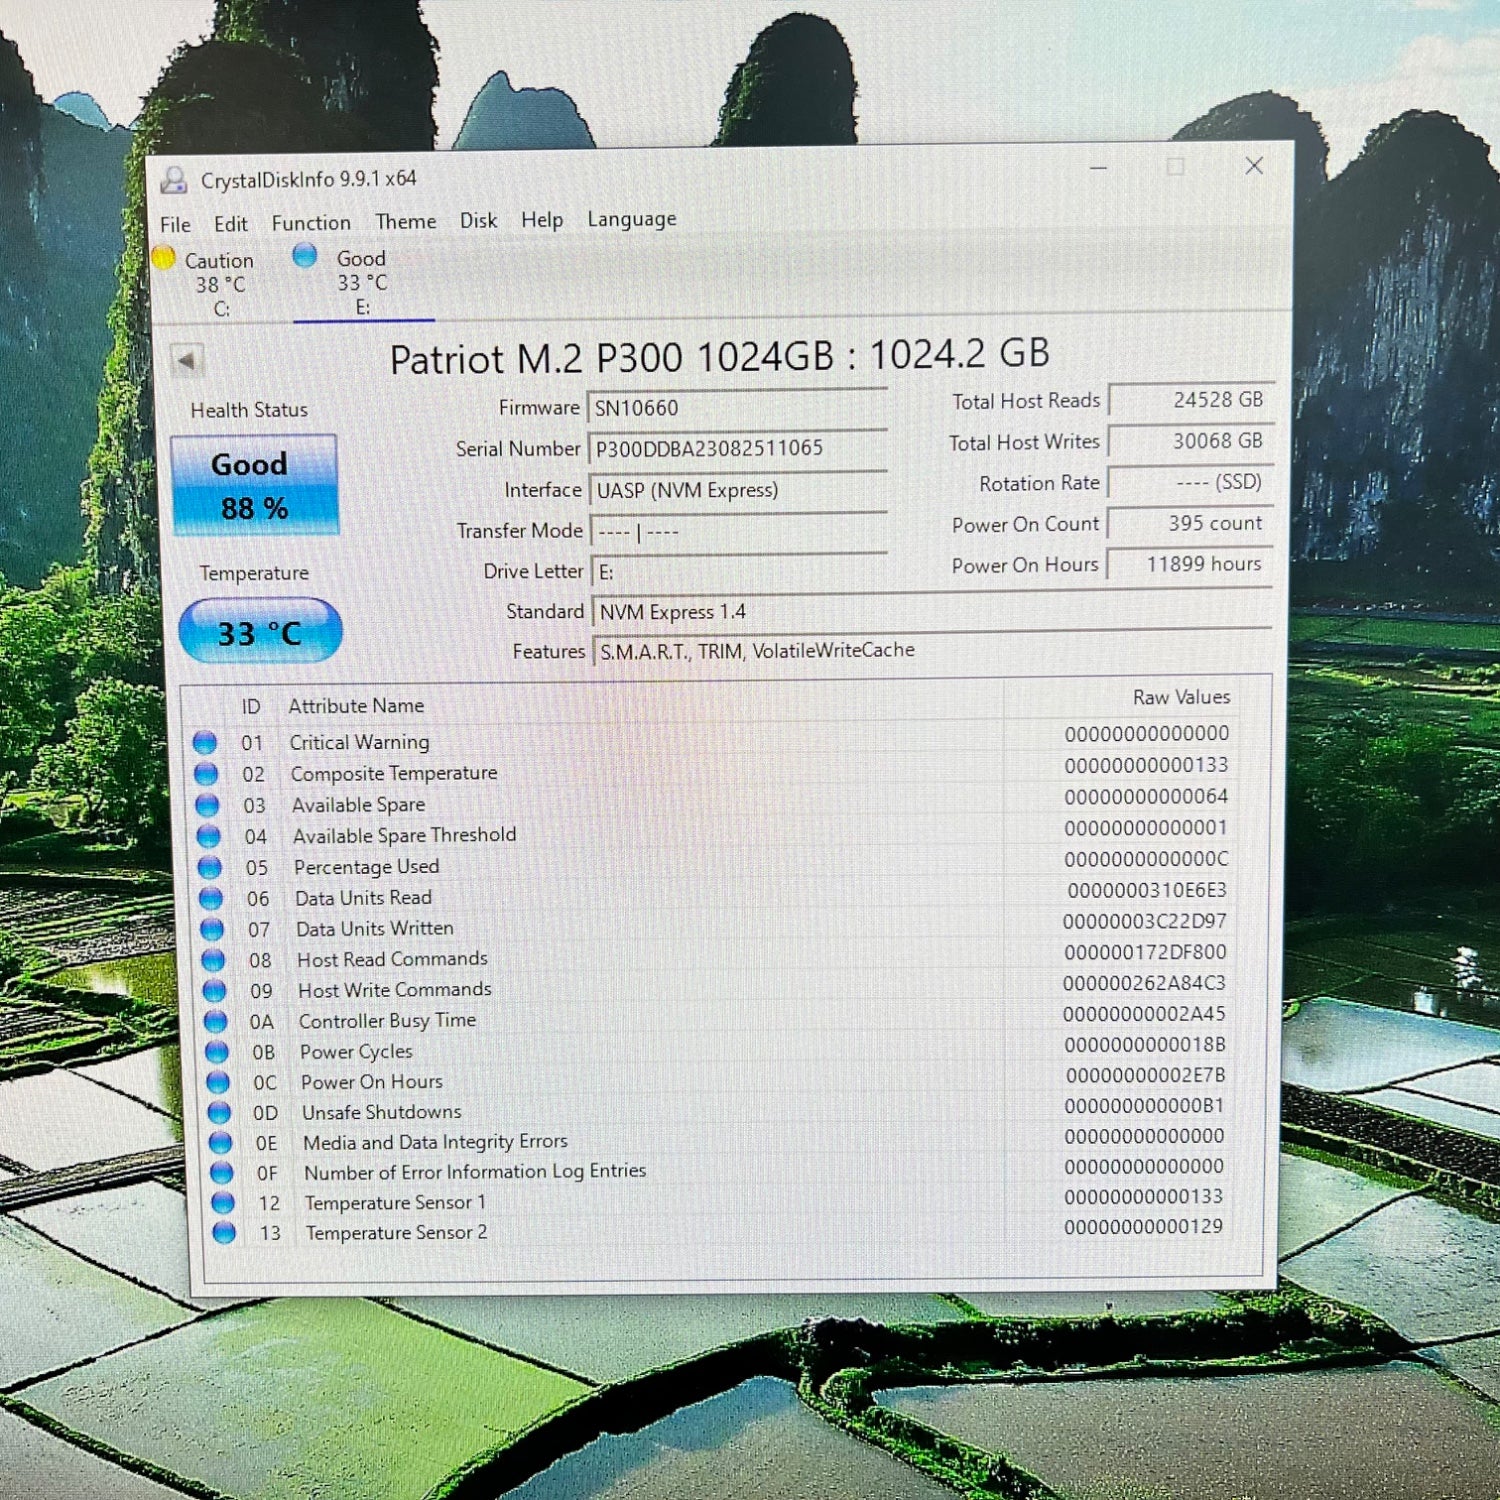Open the Theme menu

tap(405, 221)
